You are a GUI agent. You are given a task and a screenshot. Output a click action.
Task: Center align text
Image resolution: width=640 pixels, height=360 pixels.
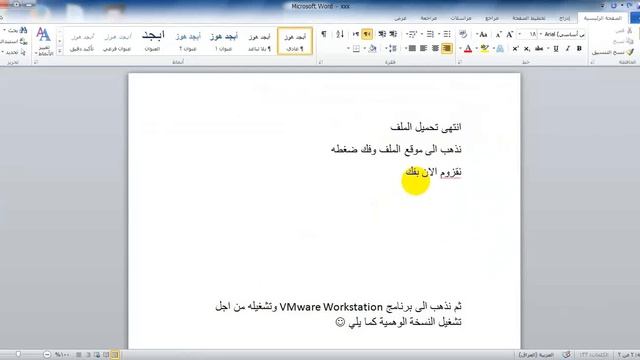click(435, 49)
